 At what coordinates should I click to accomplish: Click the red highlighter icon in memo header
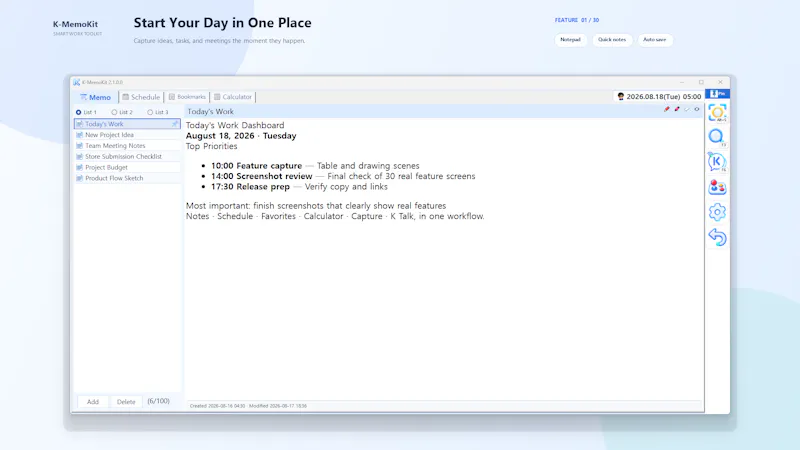(677, 109)
